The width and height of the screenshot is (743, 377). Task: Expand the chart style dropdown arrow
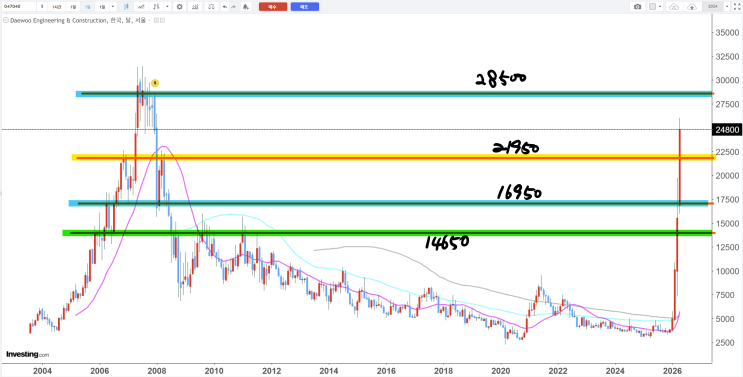click(x=167, y=7)
